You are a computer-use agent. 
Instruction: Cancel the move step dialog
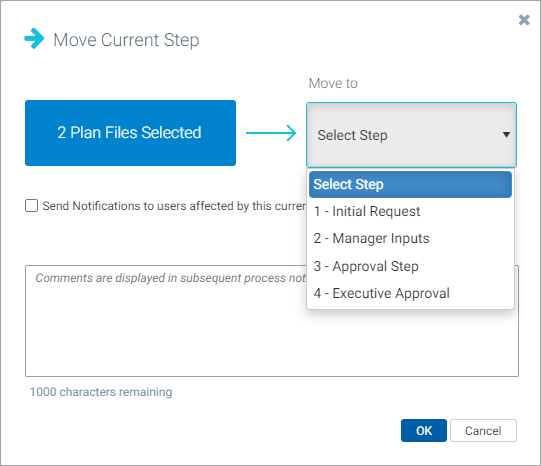(x=483, y=430)
